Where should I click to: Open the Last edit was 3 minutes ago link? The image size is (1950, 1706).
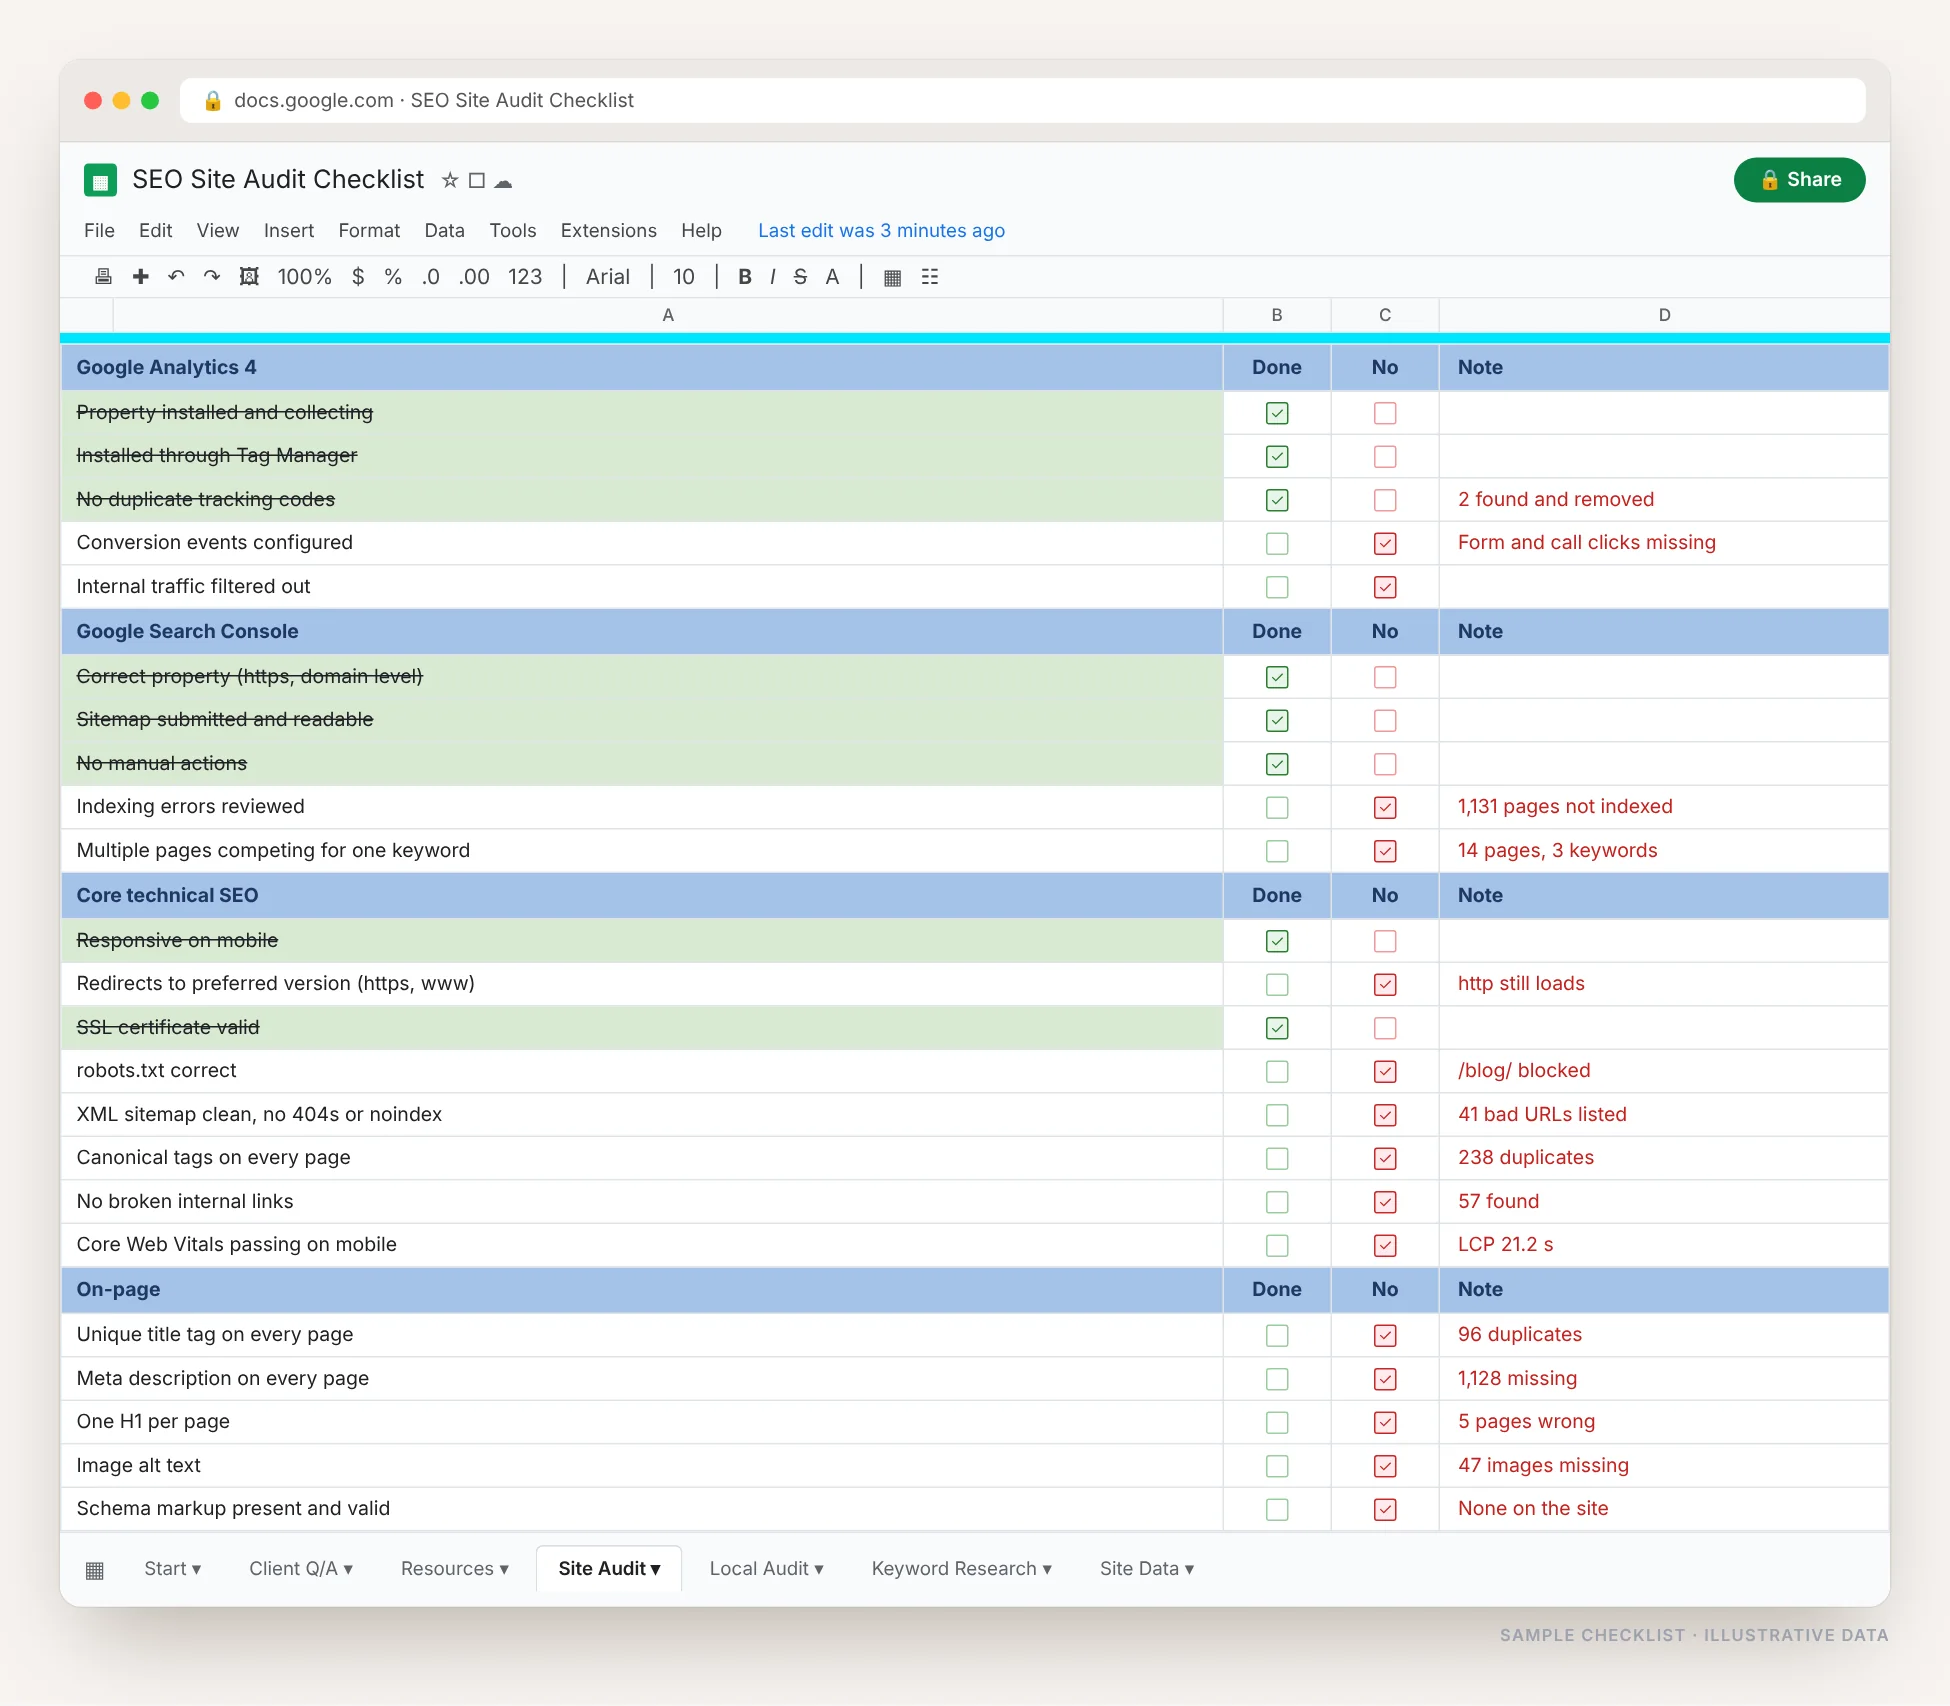click(x=881, y=231)
